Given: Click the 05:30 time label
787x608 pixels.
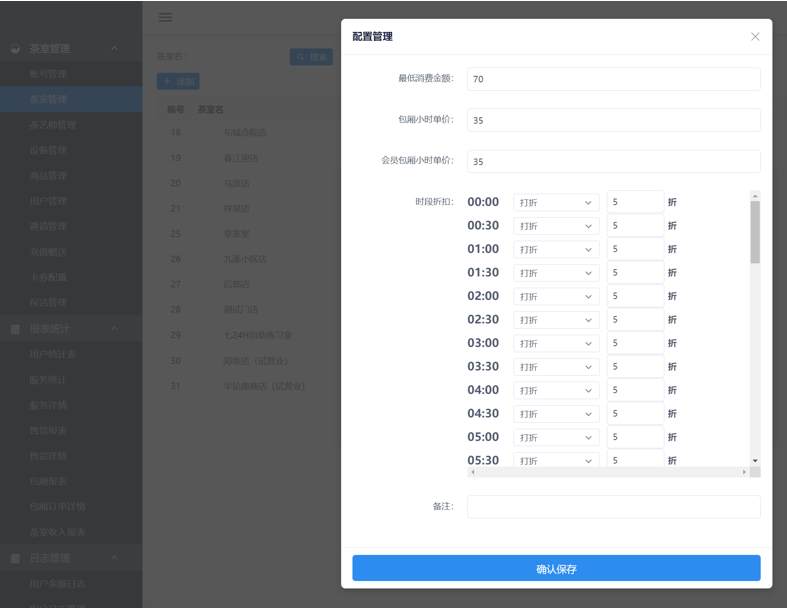Looking at the screenshot, I should point(483,460).
